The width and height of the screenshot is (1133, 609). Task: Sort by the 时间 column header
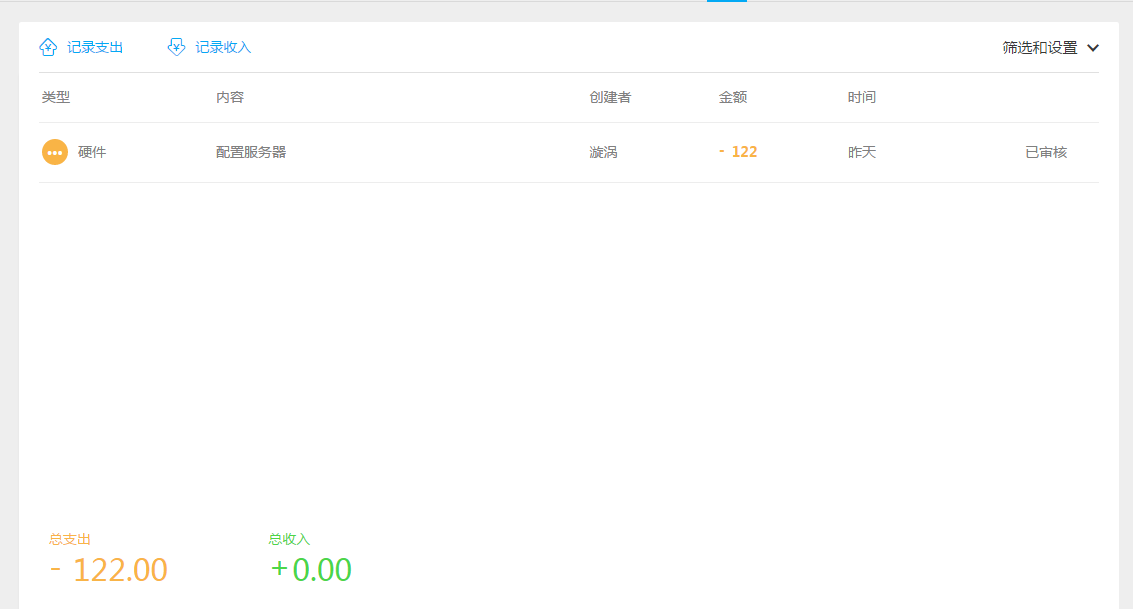click(862, 97)
